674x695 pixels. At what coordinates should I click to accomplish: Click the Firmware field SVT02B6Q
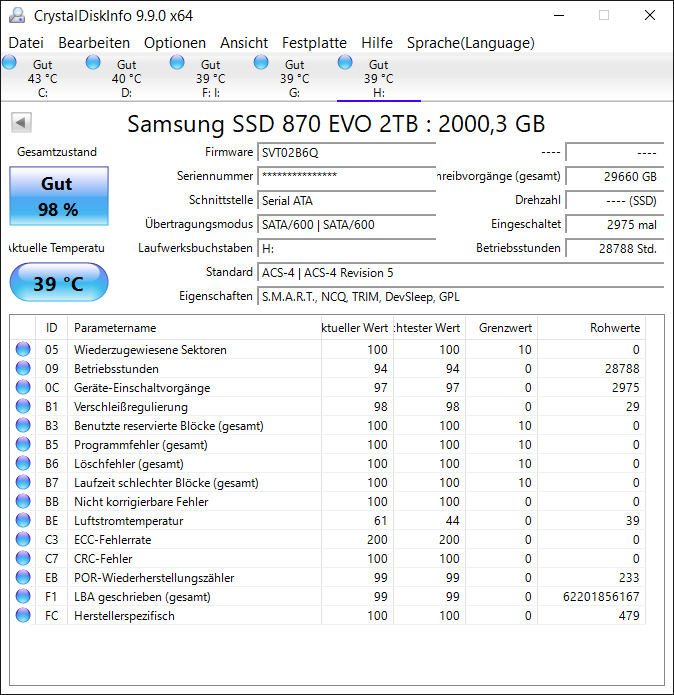(347, 152)
